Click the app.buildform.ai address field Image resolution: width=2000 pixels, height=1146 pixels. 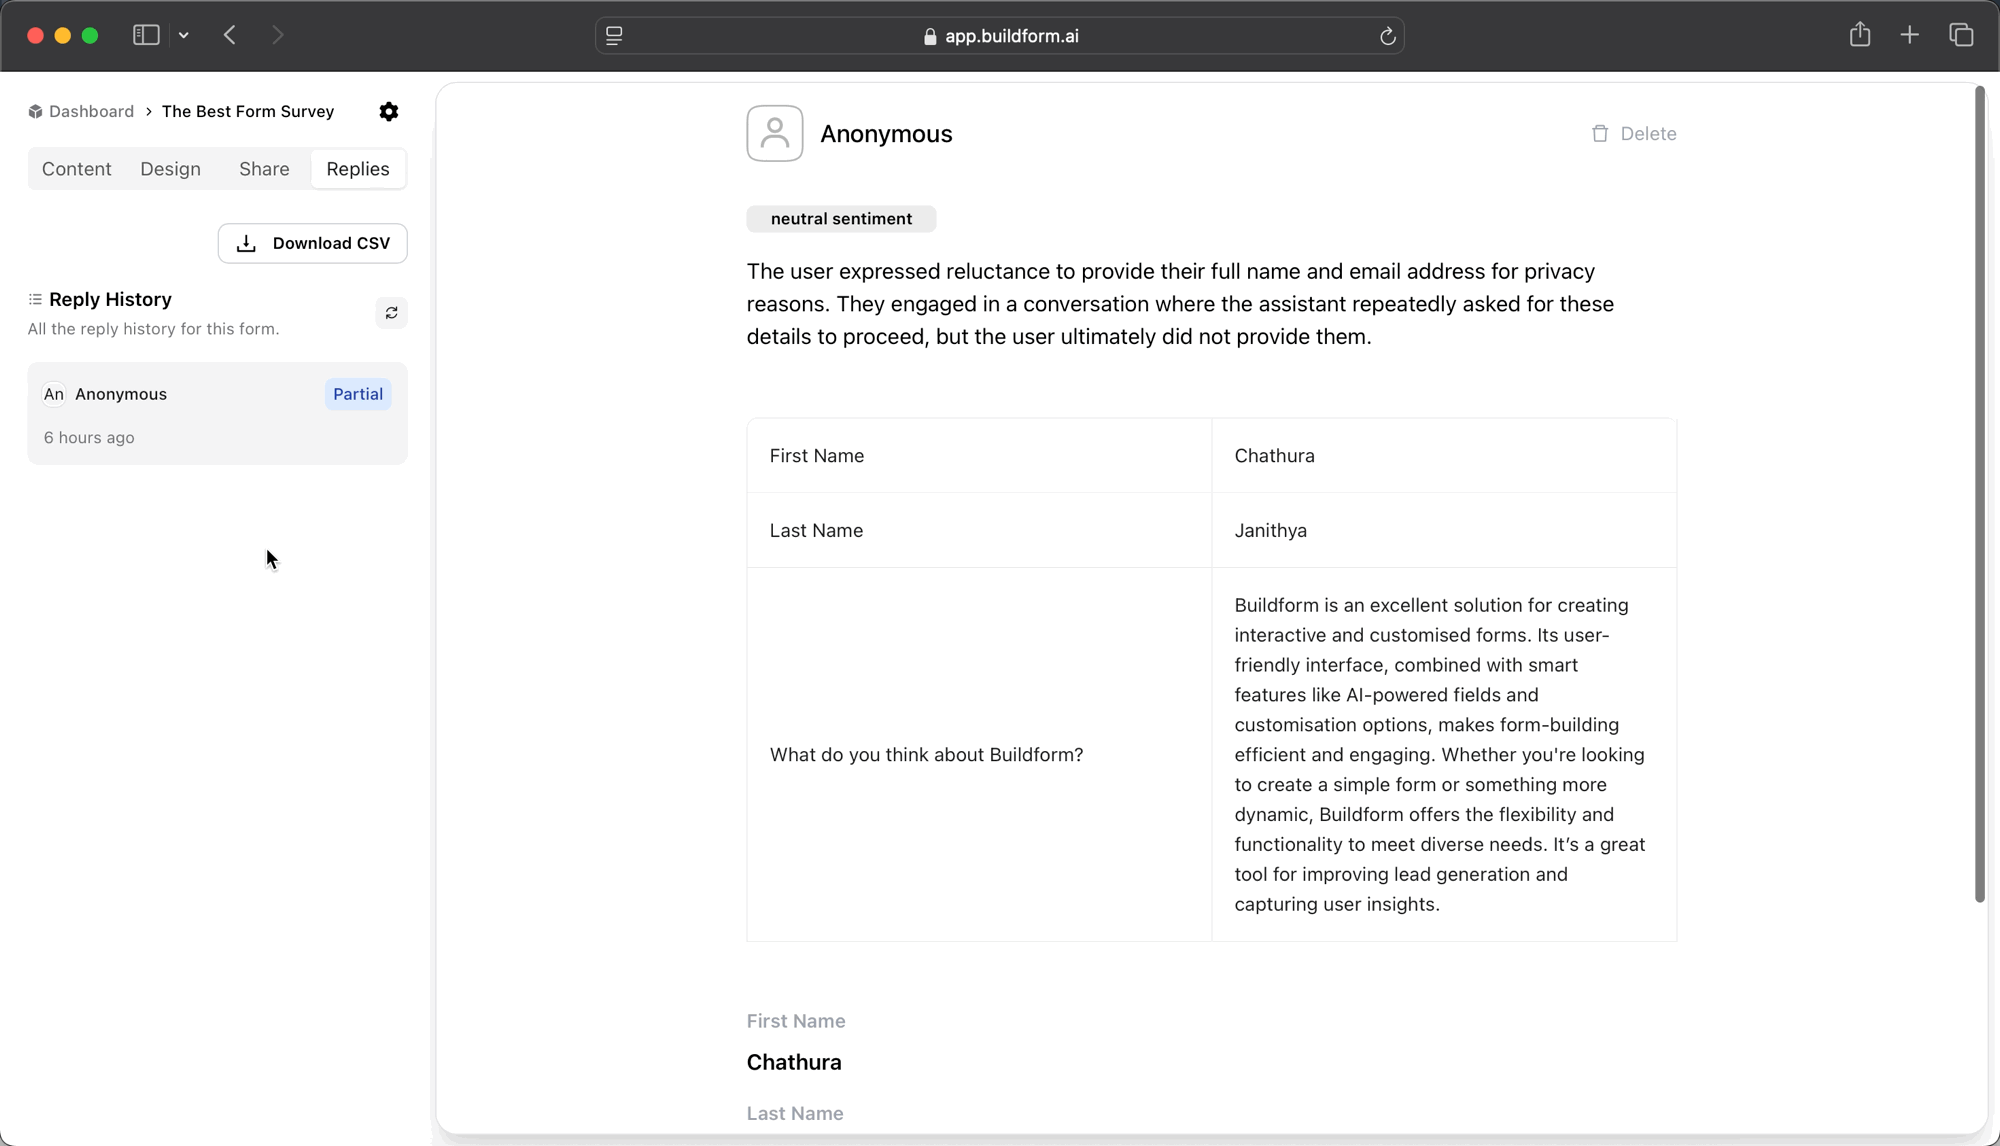(1000, 36)
